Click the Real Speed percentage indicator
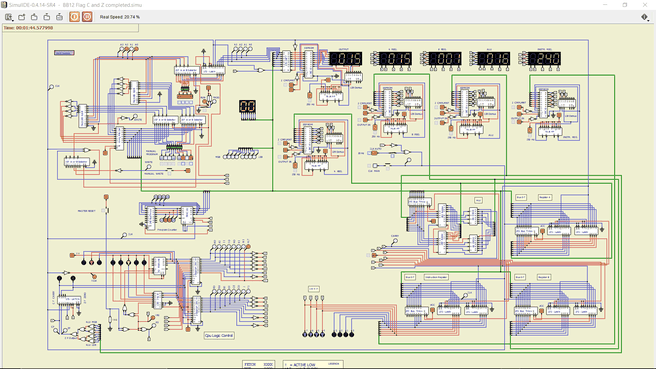The image size is (656, 369). pyautogui.click(x=120, y=17)
